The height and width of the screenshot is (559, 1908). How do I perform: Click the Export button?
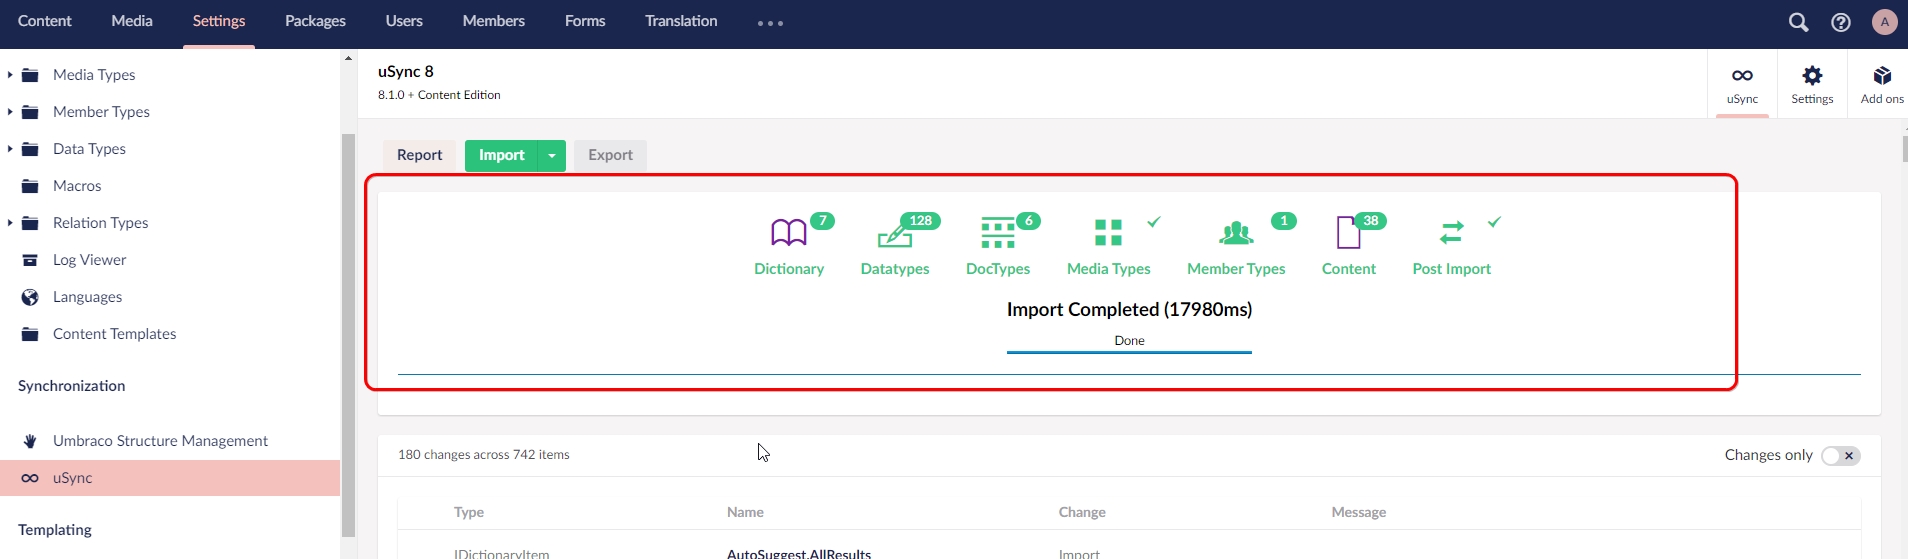[610, 156]
